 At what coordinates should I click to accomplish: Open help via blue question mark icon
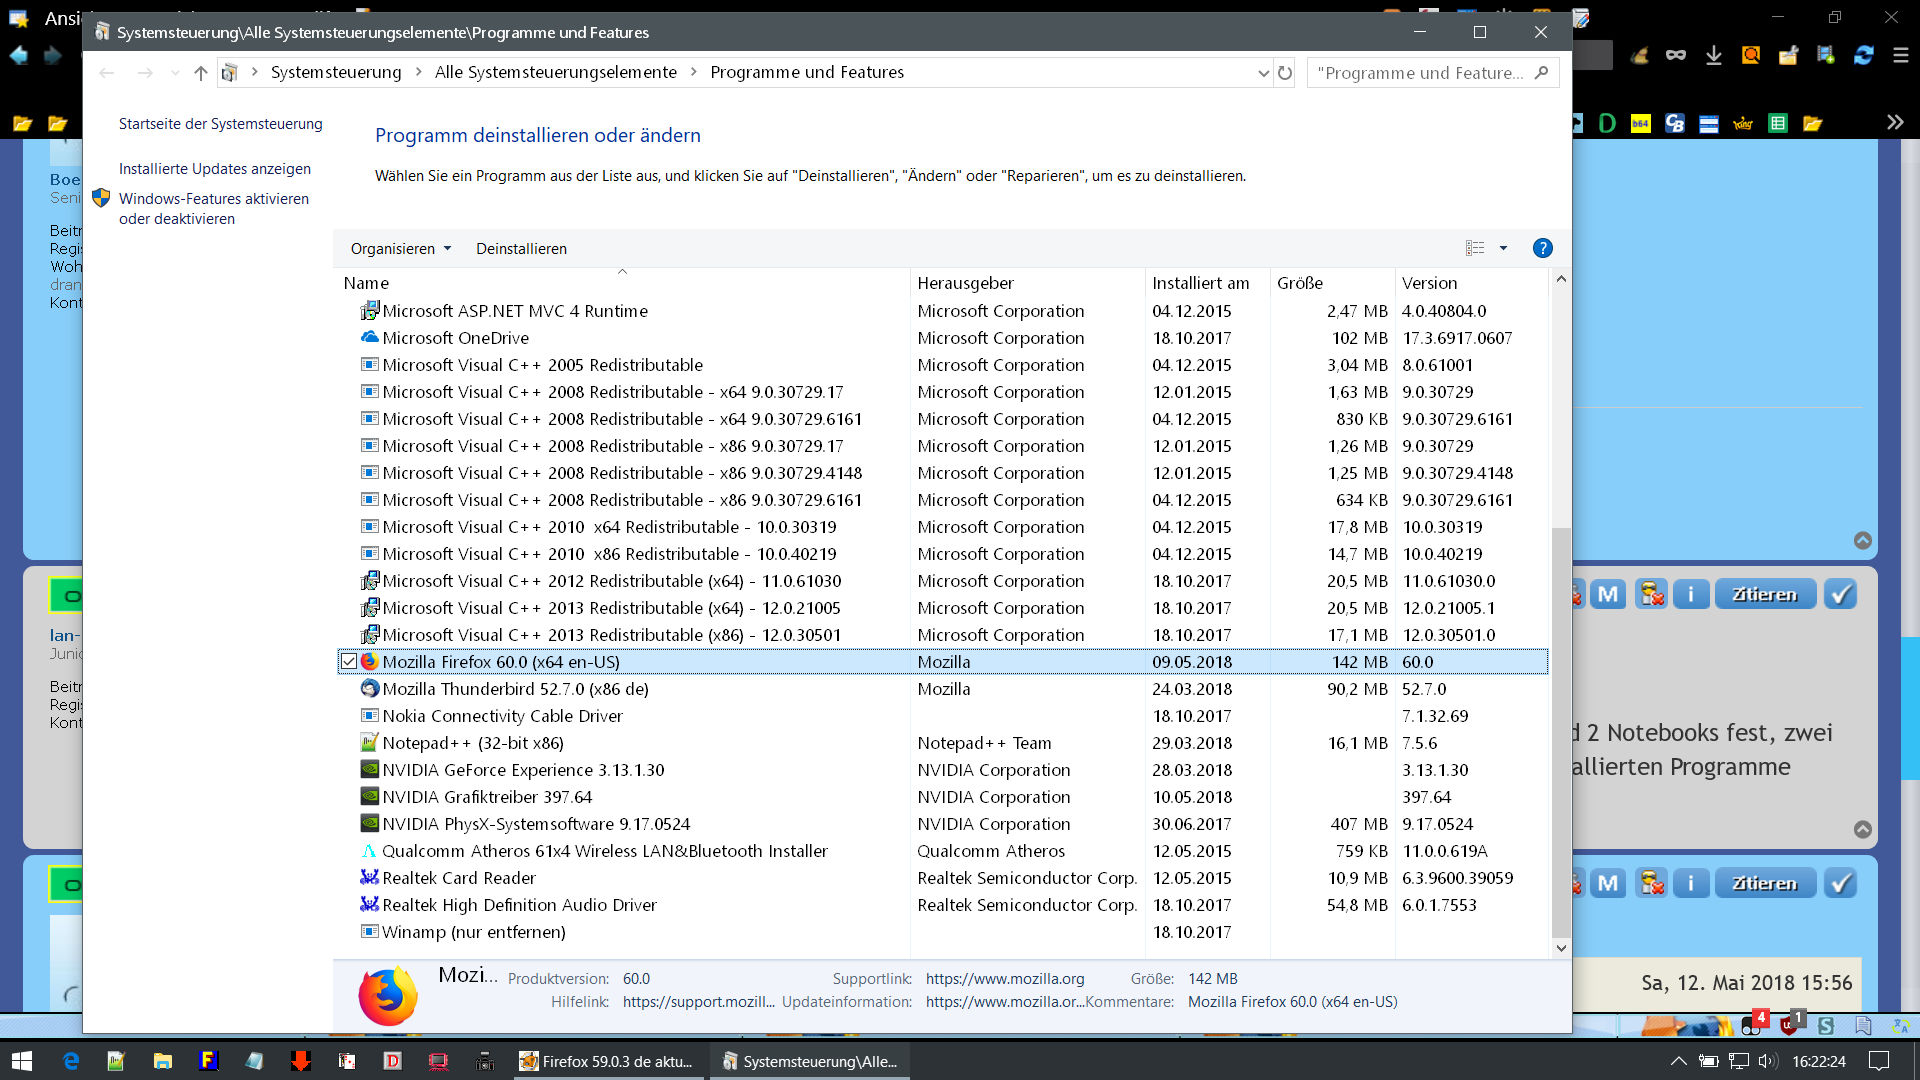1542,248
